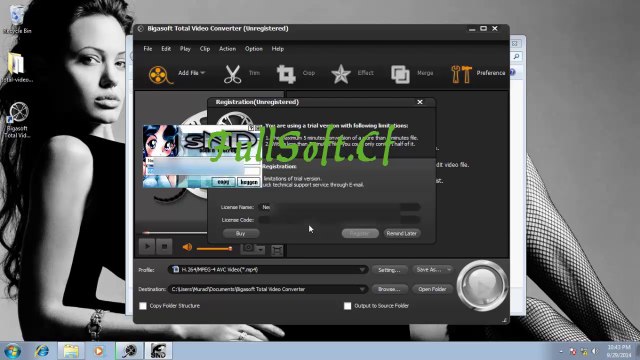Click the License Code input field
The image size is (640, 360).
(x=339, y=220)
